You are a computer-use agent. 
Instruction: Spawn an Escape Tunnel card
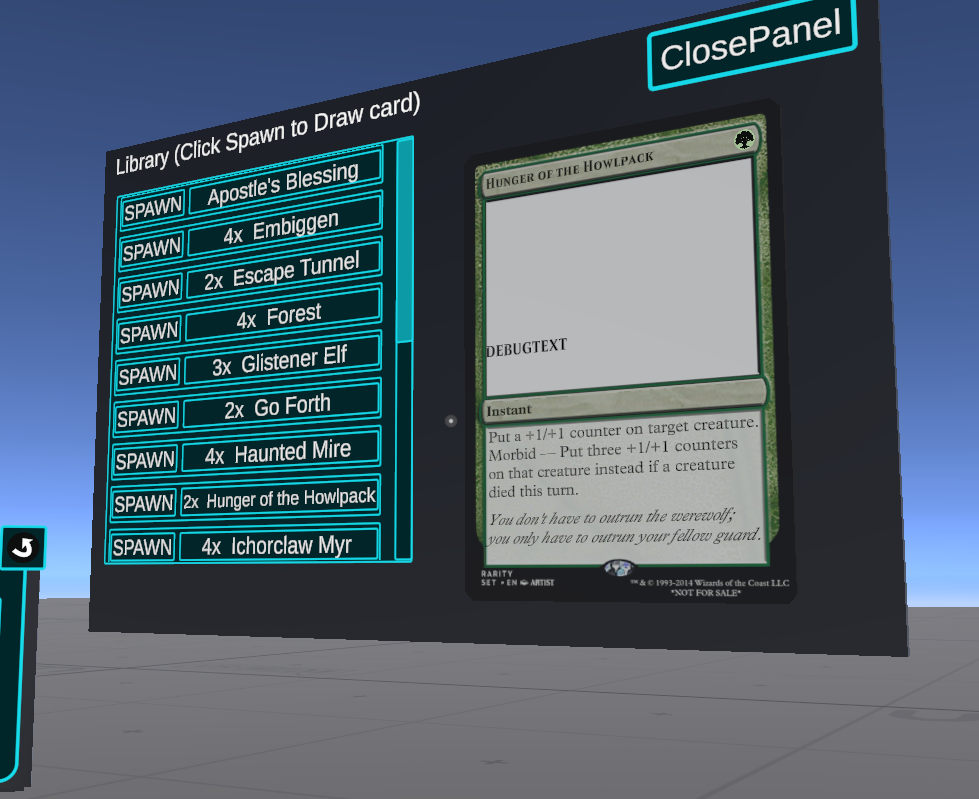coord(150,292)
